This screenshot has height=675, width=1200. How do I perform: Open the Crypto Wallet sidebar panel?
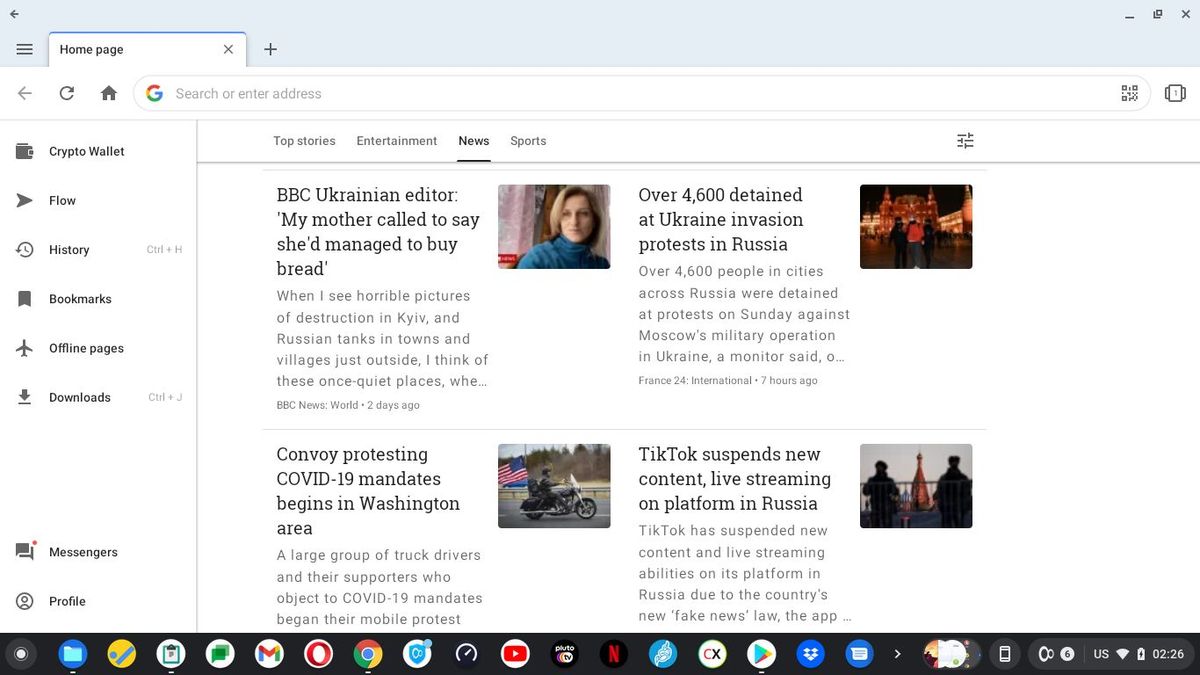86,151
